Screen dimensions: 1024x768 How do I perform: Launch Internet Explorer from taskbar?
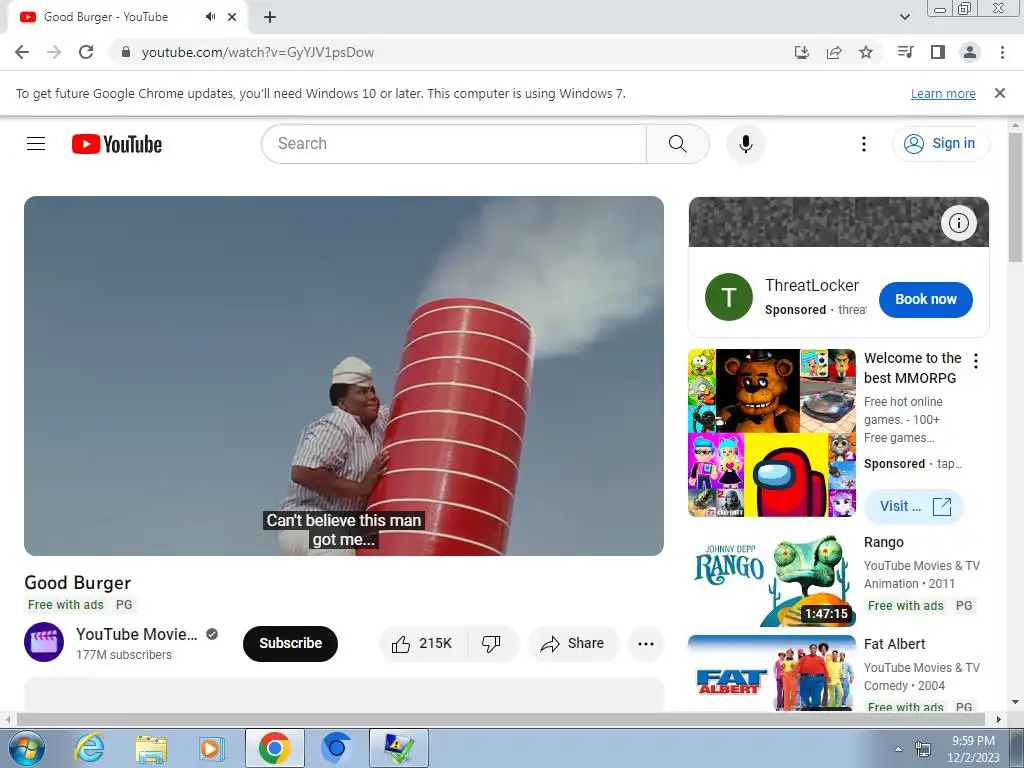pyautogui.click(x=88, y=748)
